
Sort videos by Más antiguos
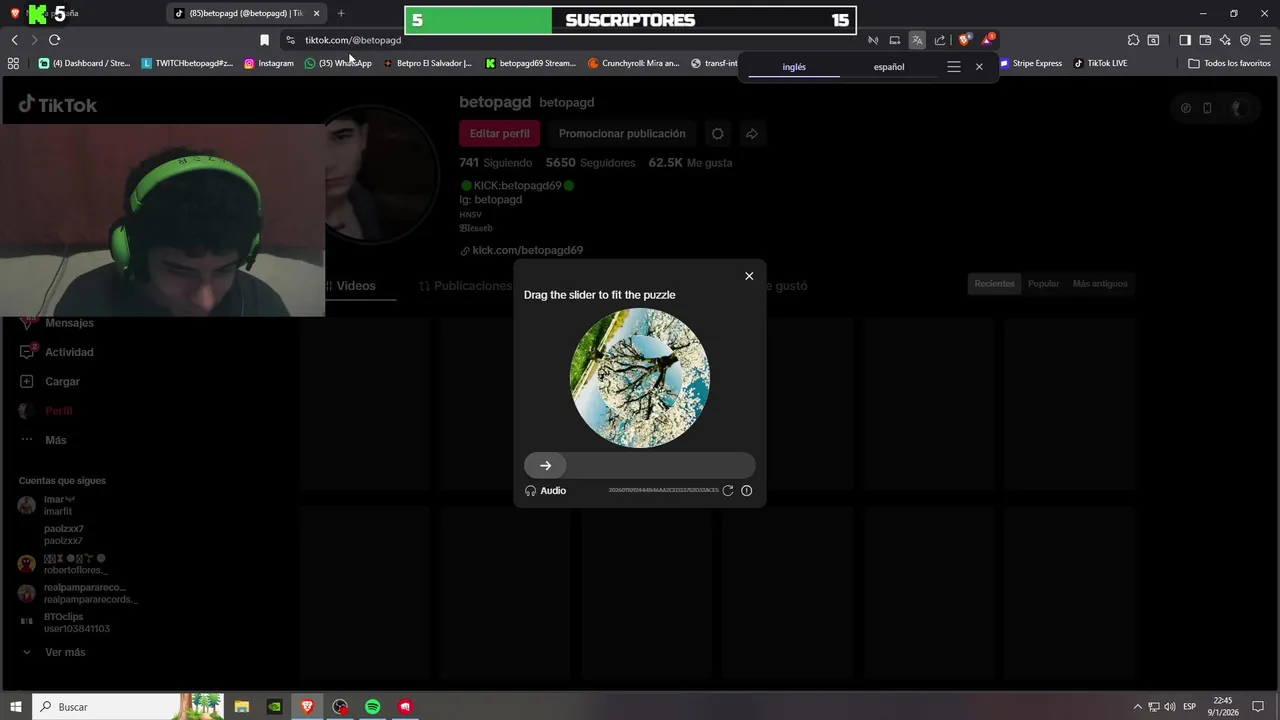coord(1100,284)
